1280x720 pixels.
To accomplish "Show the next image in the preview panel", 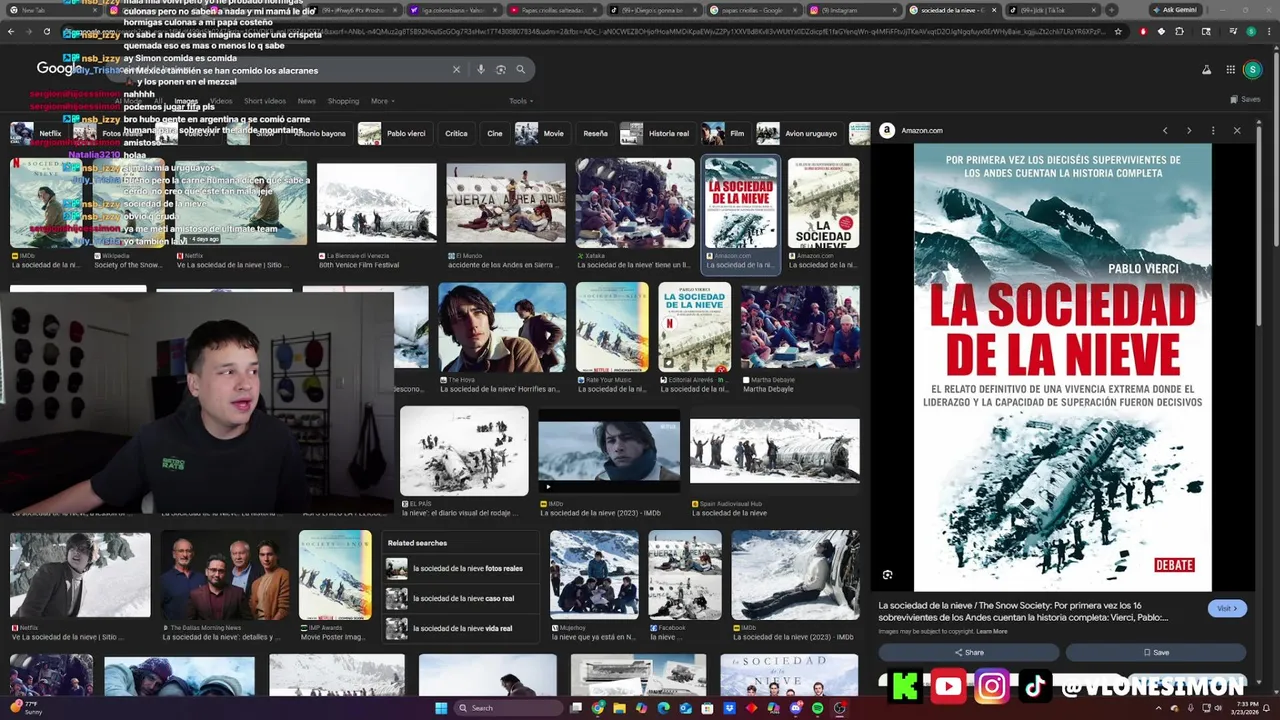I will click(x=1189, y=130).
